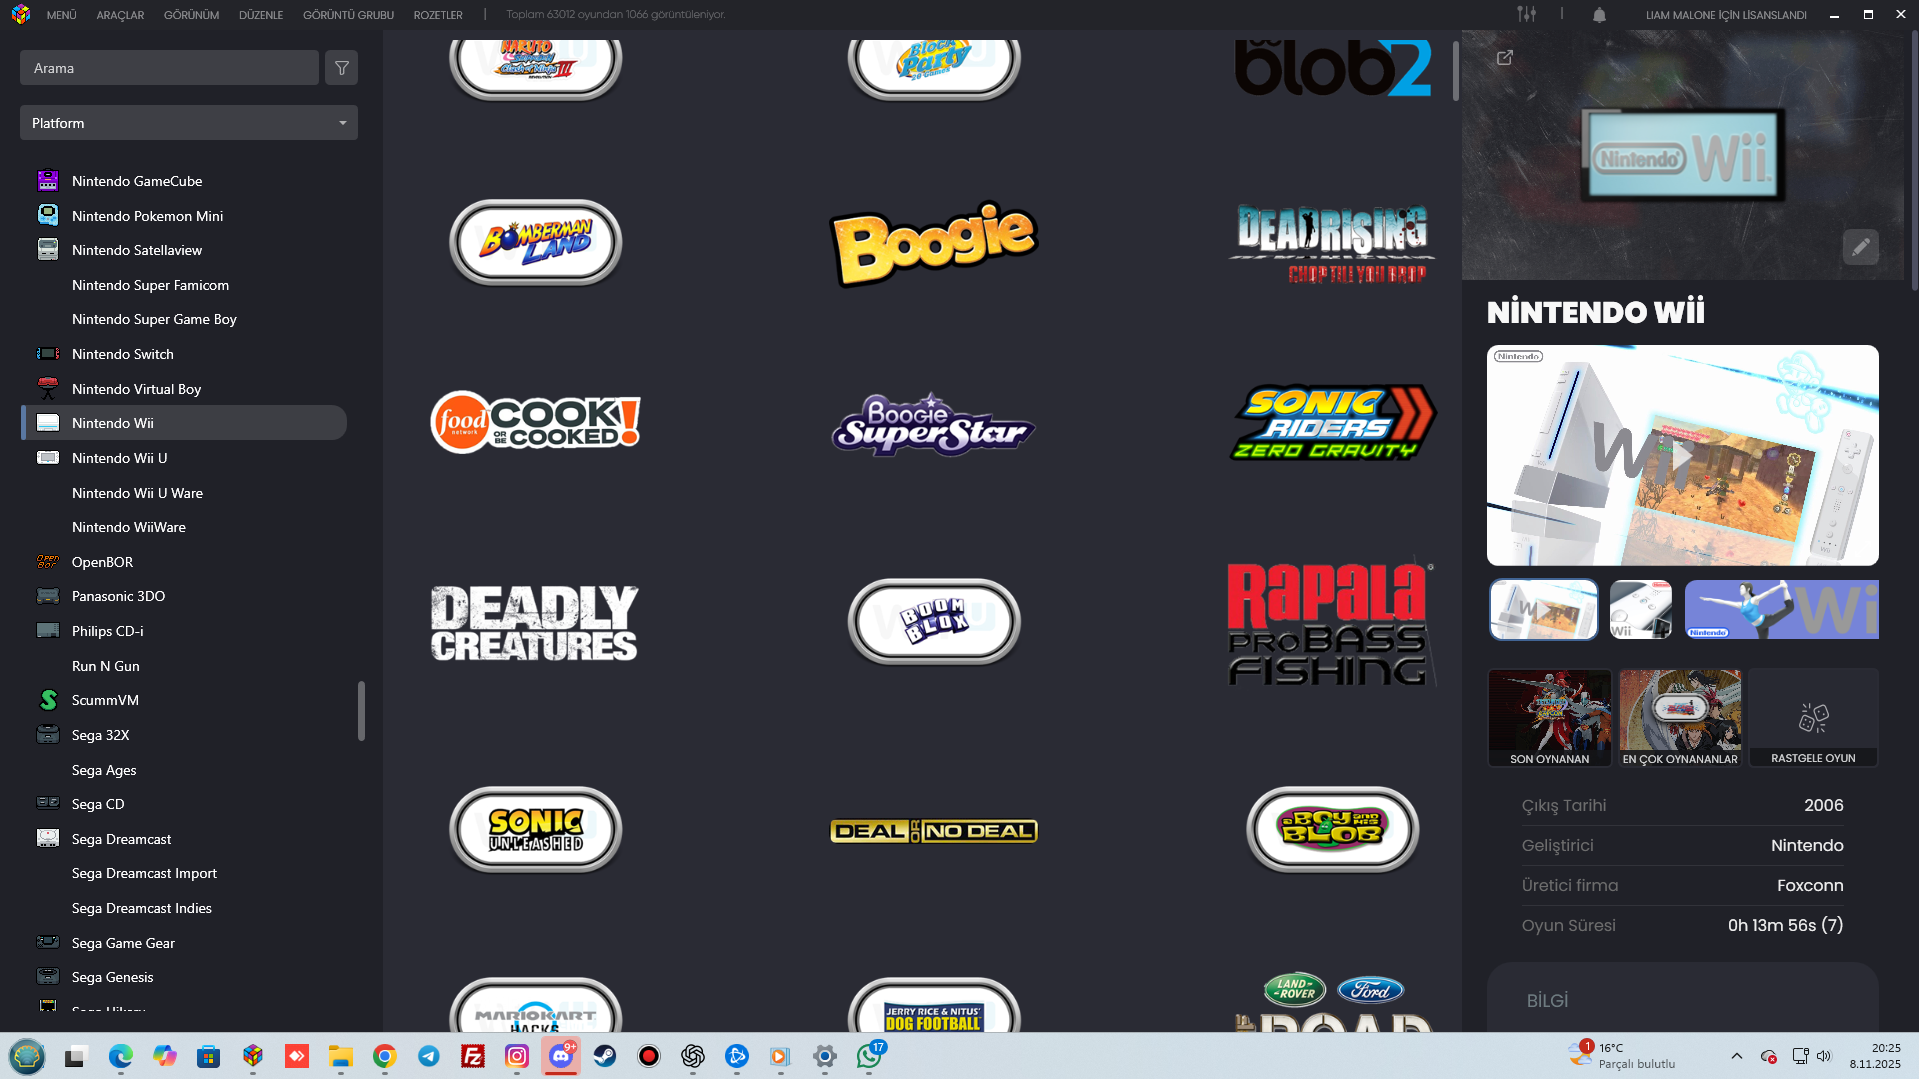Open the ROZETLER menu
This screenshot has height=1079, width=1919.
tap(438, 15)
